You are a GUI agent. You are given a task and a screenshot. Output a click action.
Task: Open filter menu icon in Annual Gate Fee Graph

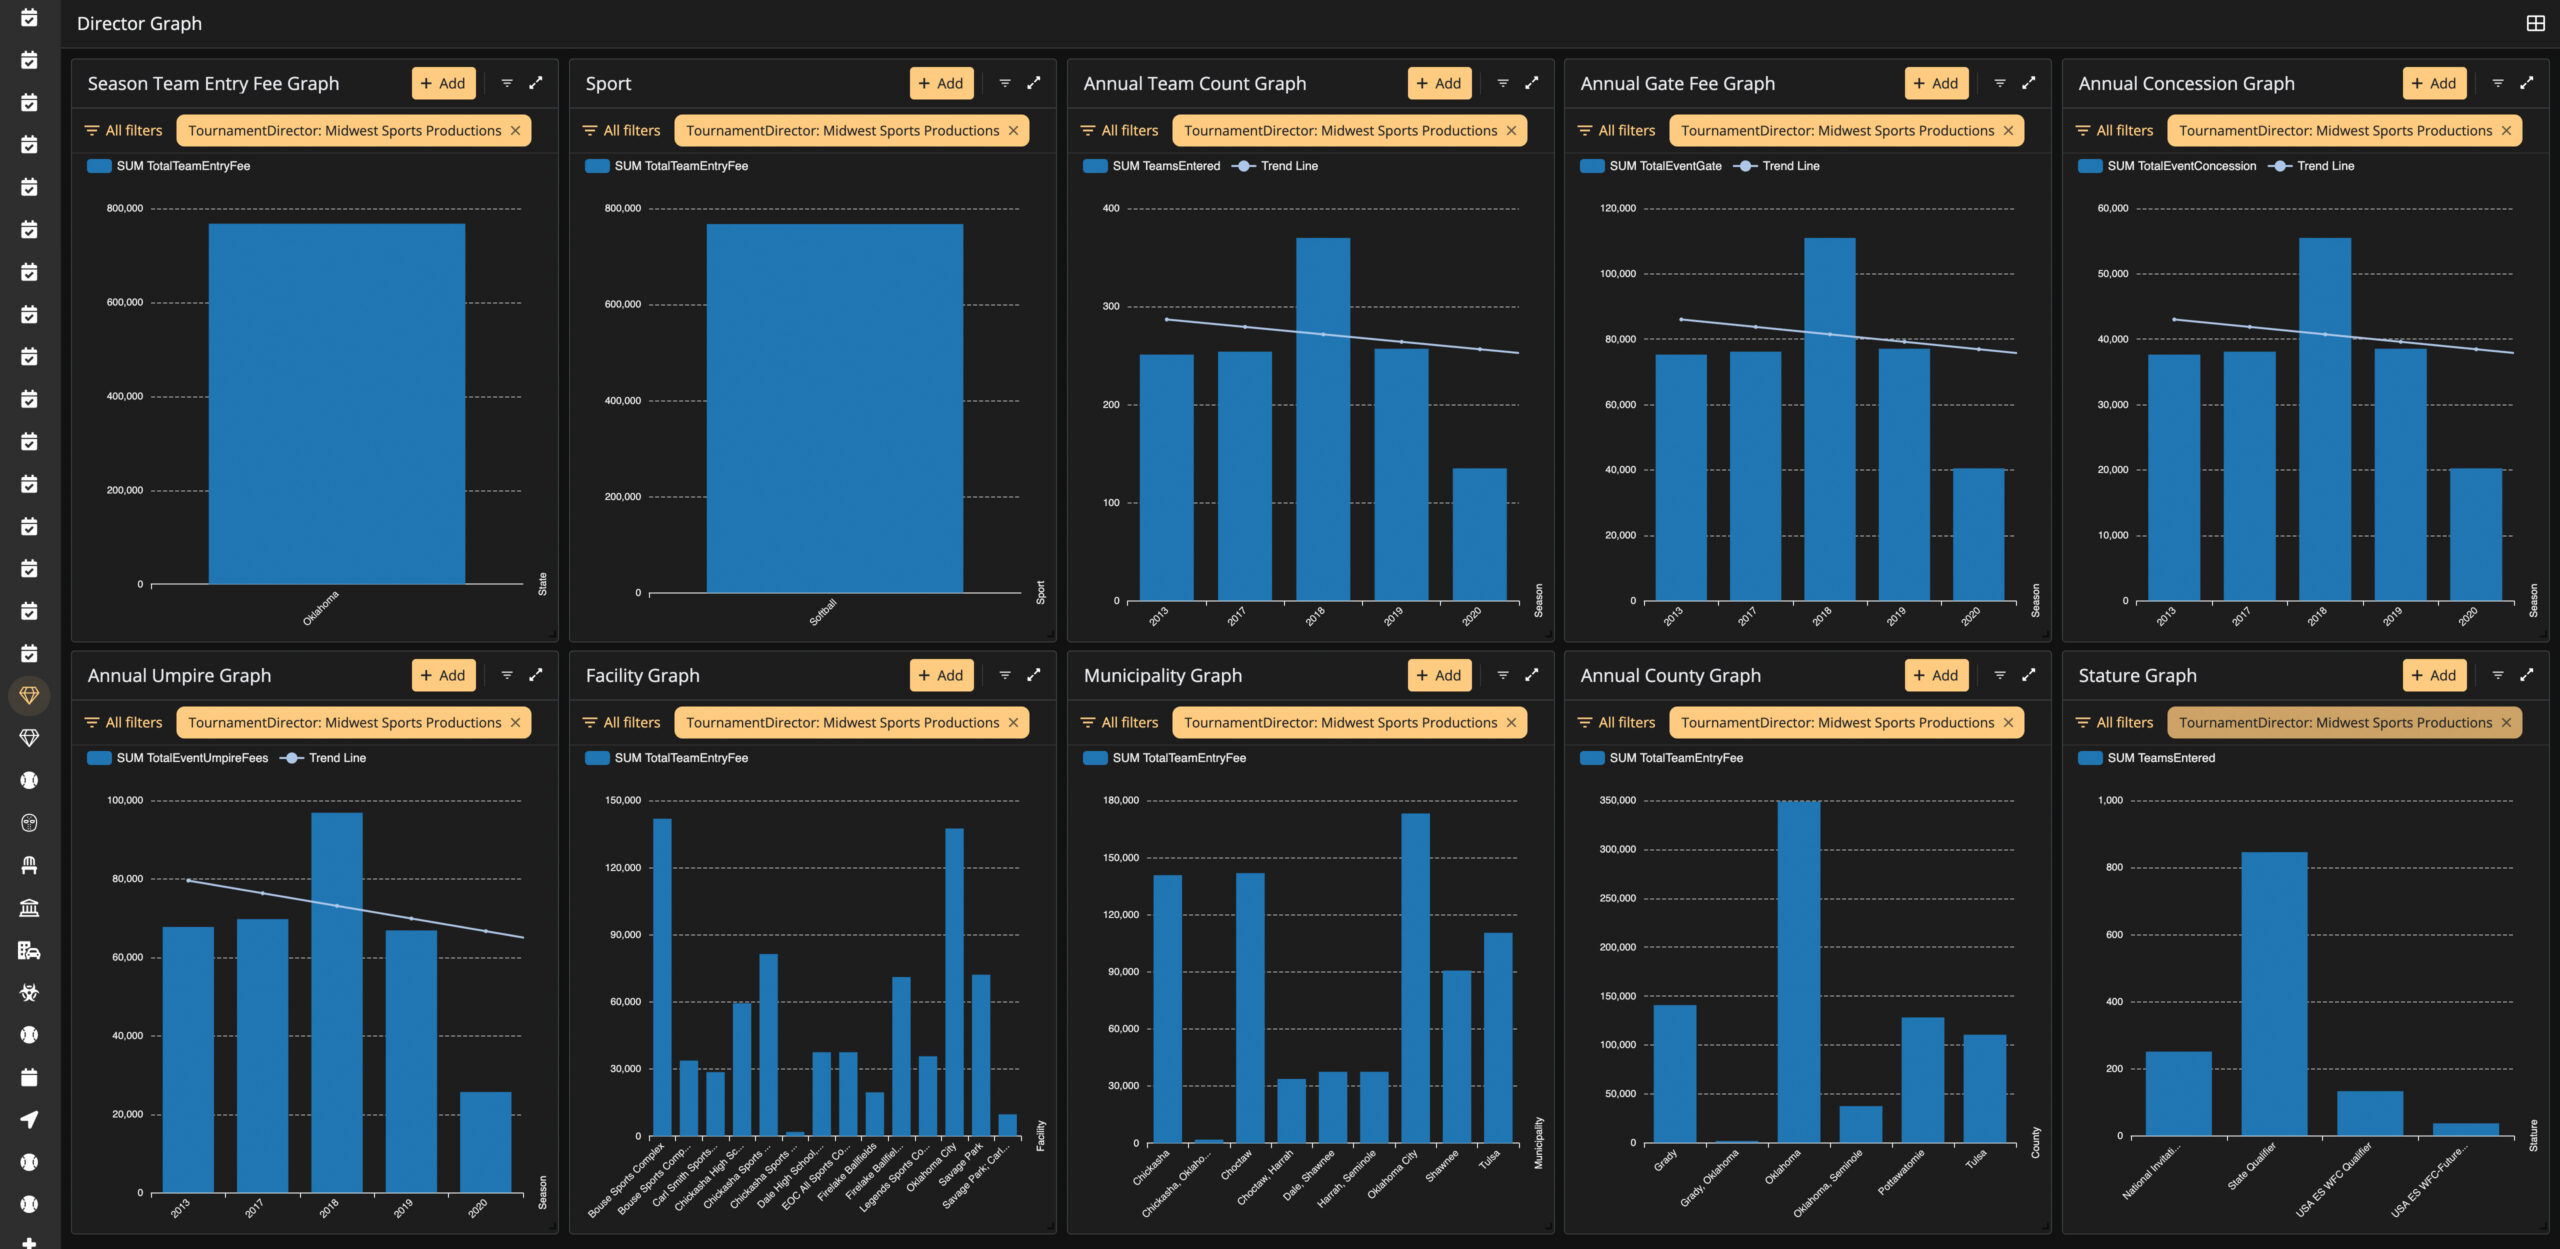pos(2000,83)
